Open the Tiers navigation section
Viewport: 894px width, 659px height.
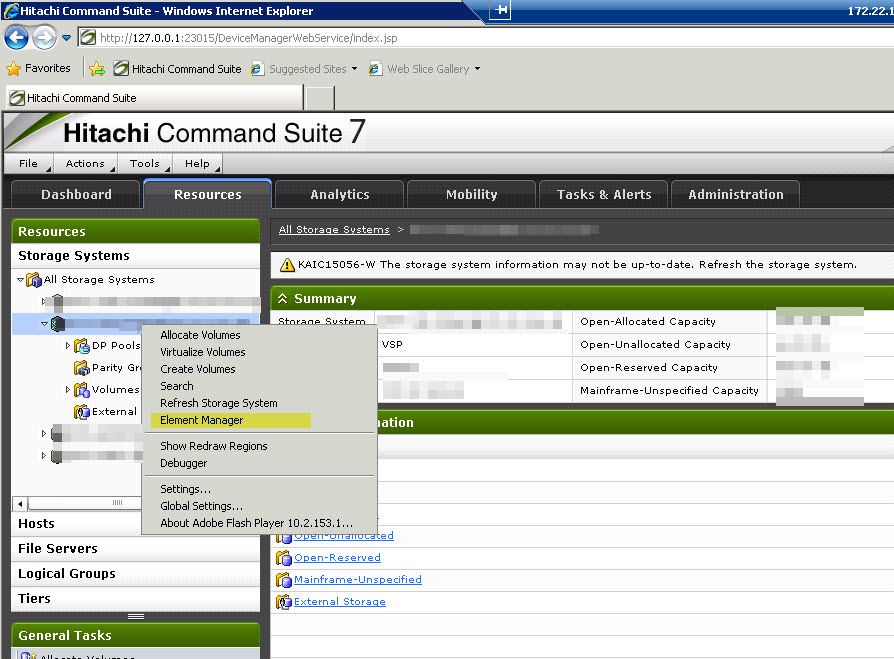click(x=135, y=599)
